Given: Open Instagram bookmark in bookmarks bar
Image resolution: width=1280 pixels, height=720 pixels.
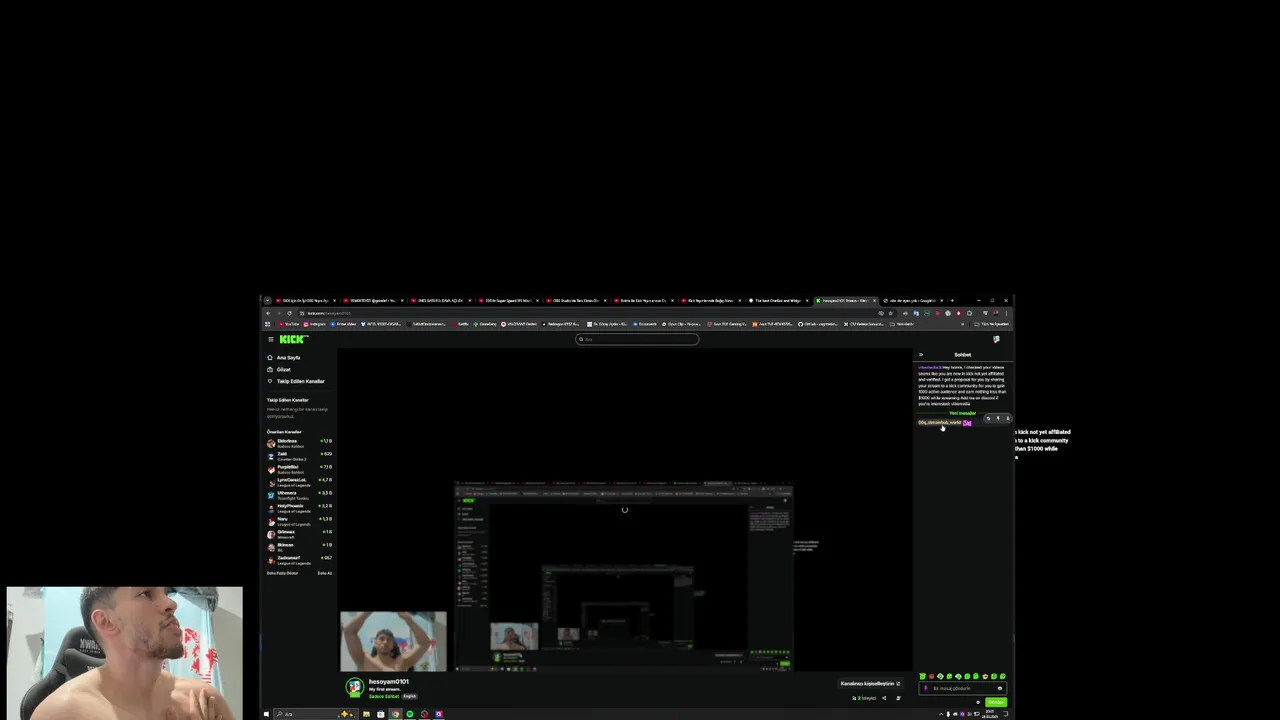Looking at the screenshot, I should tap(314, 324).
